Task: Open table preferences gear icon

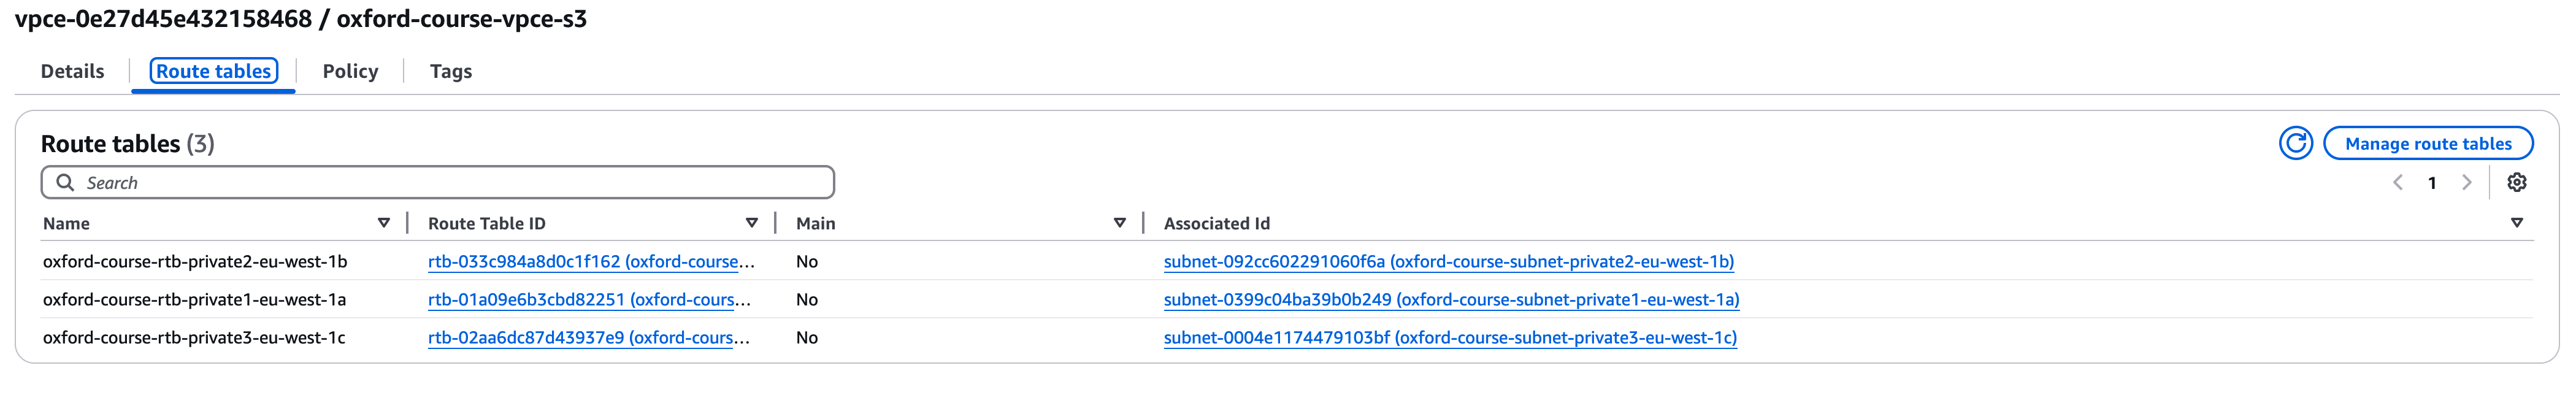Action: [x=2516, y=182]
